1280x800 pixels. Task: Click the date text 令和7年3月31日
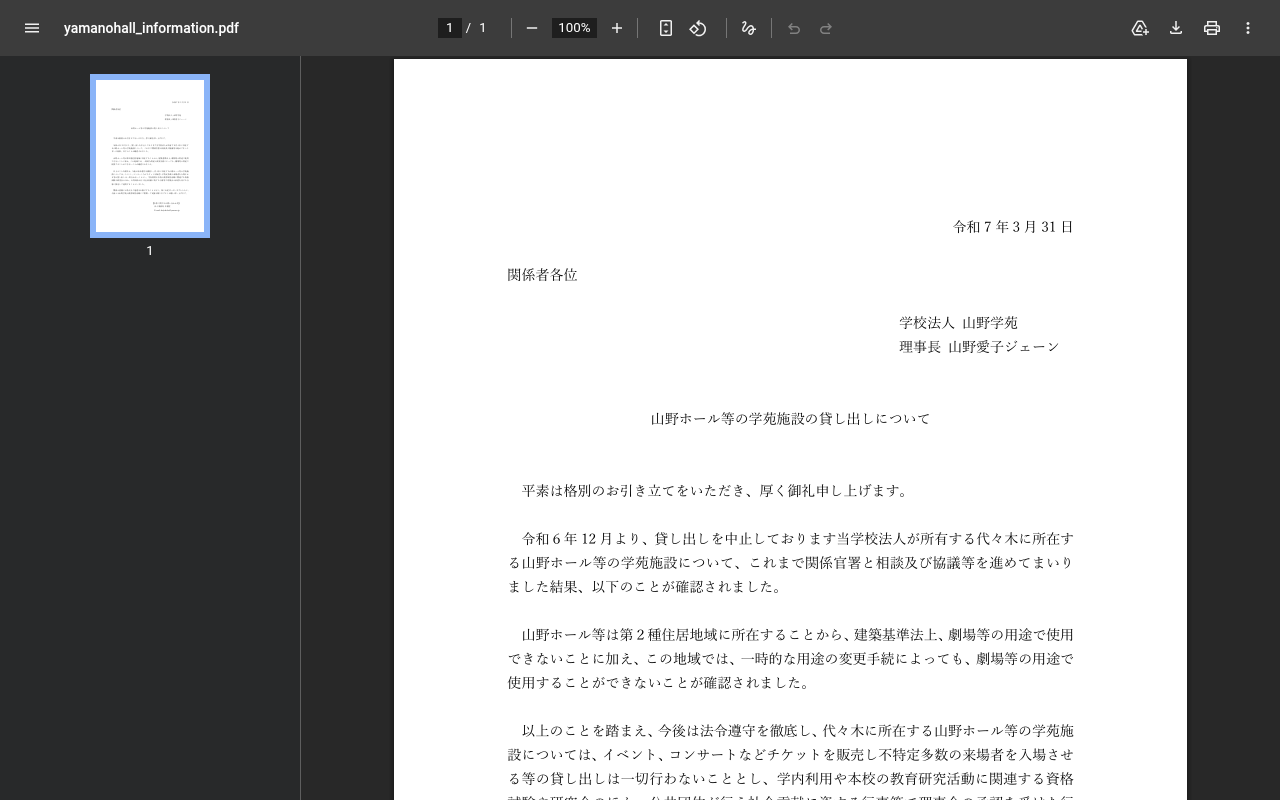pyautogui.click(x=1013, y=227)
